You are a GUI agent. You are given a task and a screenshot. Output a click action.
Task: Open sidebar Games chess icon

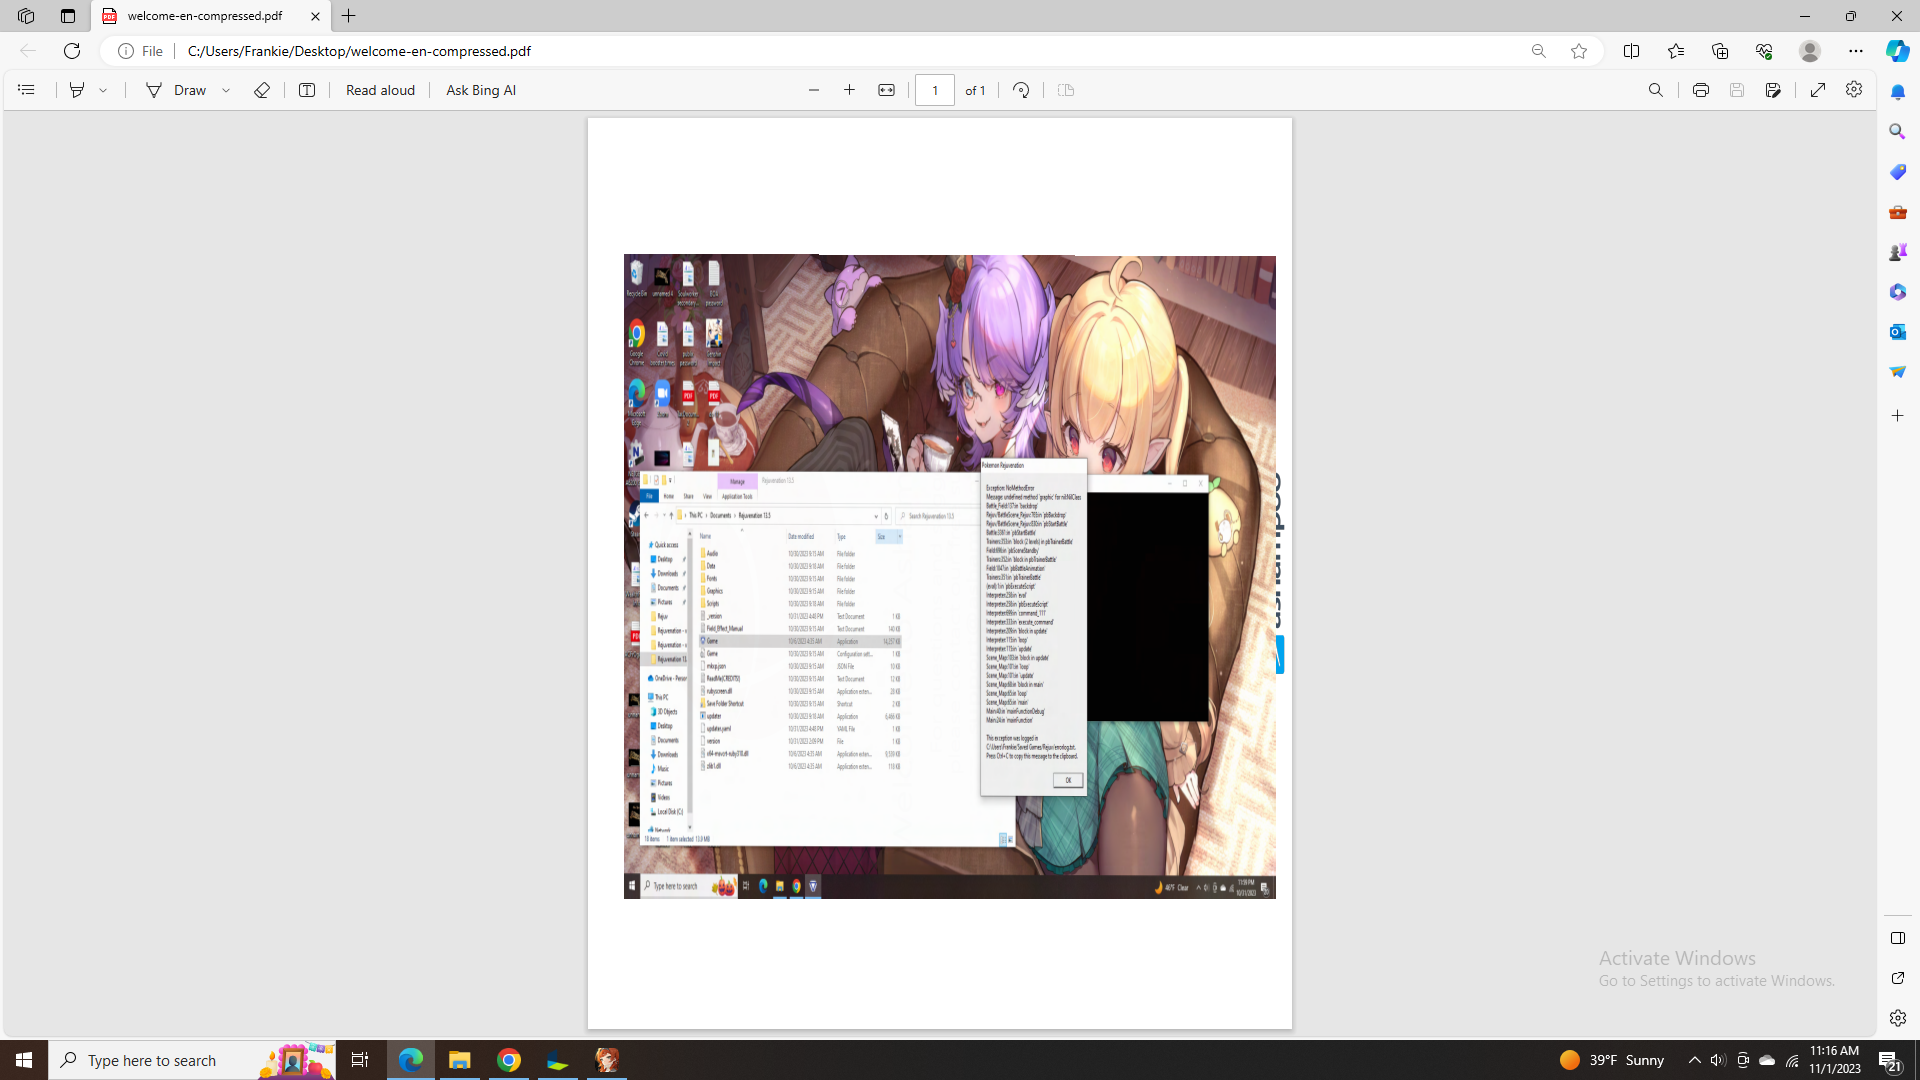[x=1897, y=252]
